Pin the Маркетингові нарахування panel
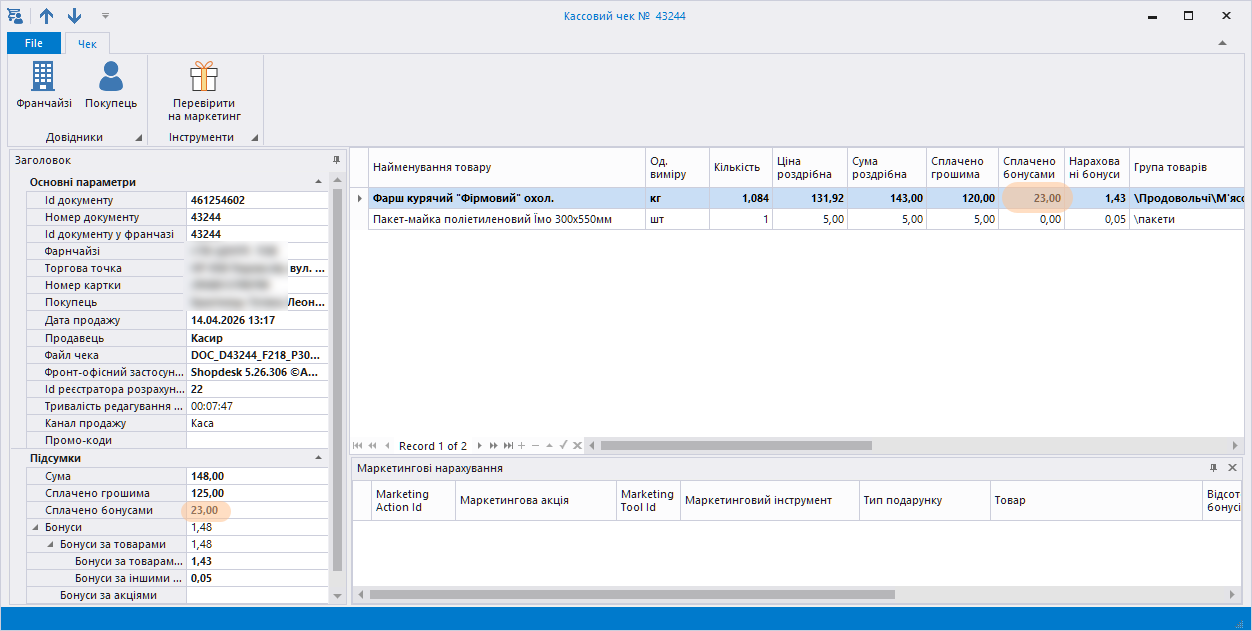The width and height of the screenshot is (1252, 631). [1213, 468]
